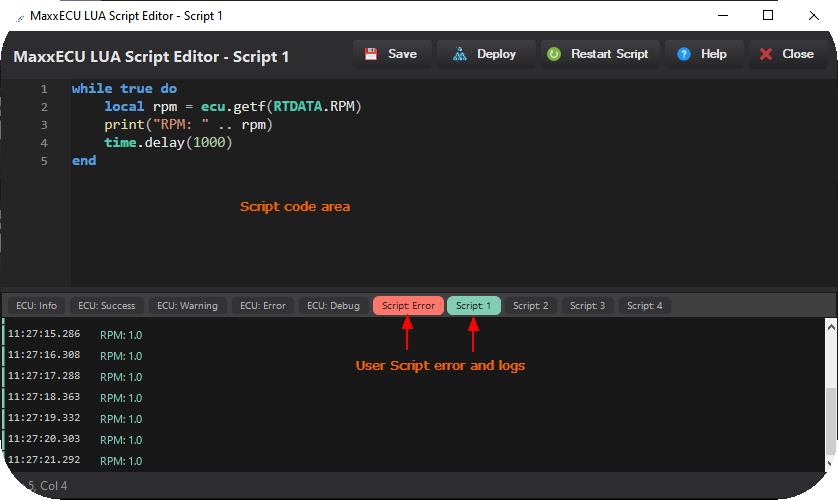The image size is (838, 500).
Task: Select the ECU: Error tab
Action: pyautogui.click(x=261, y=305)
